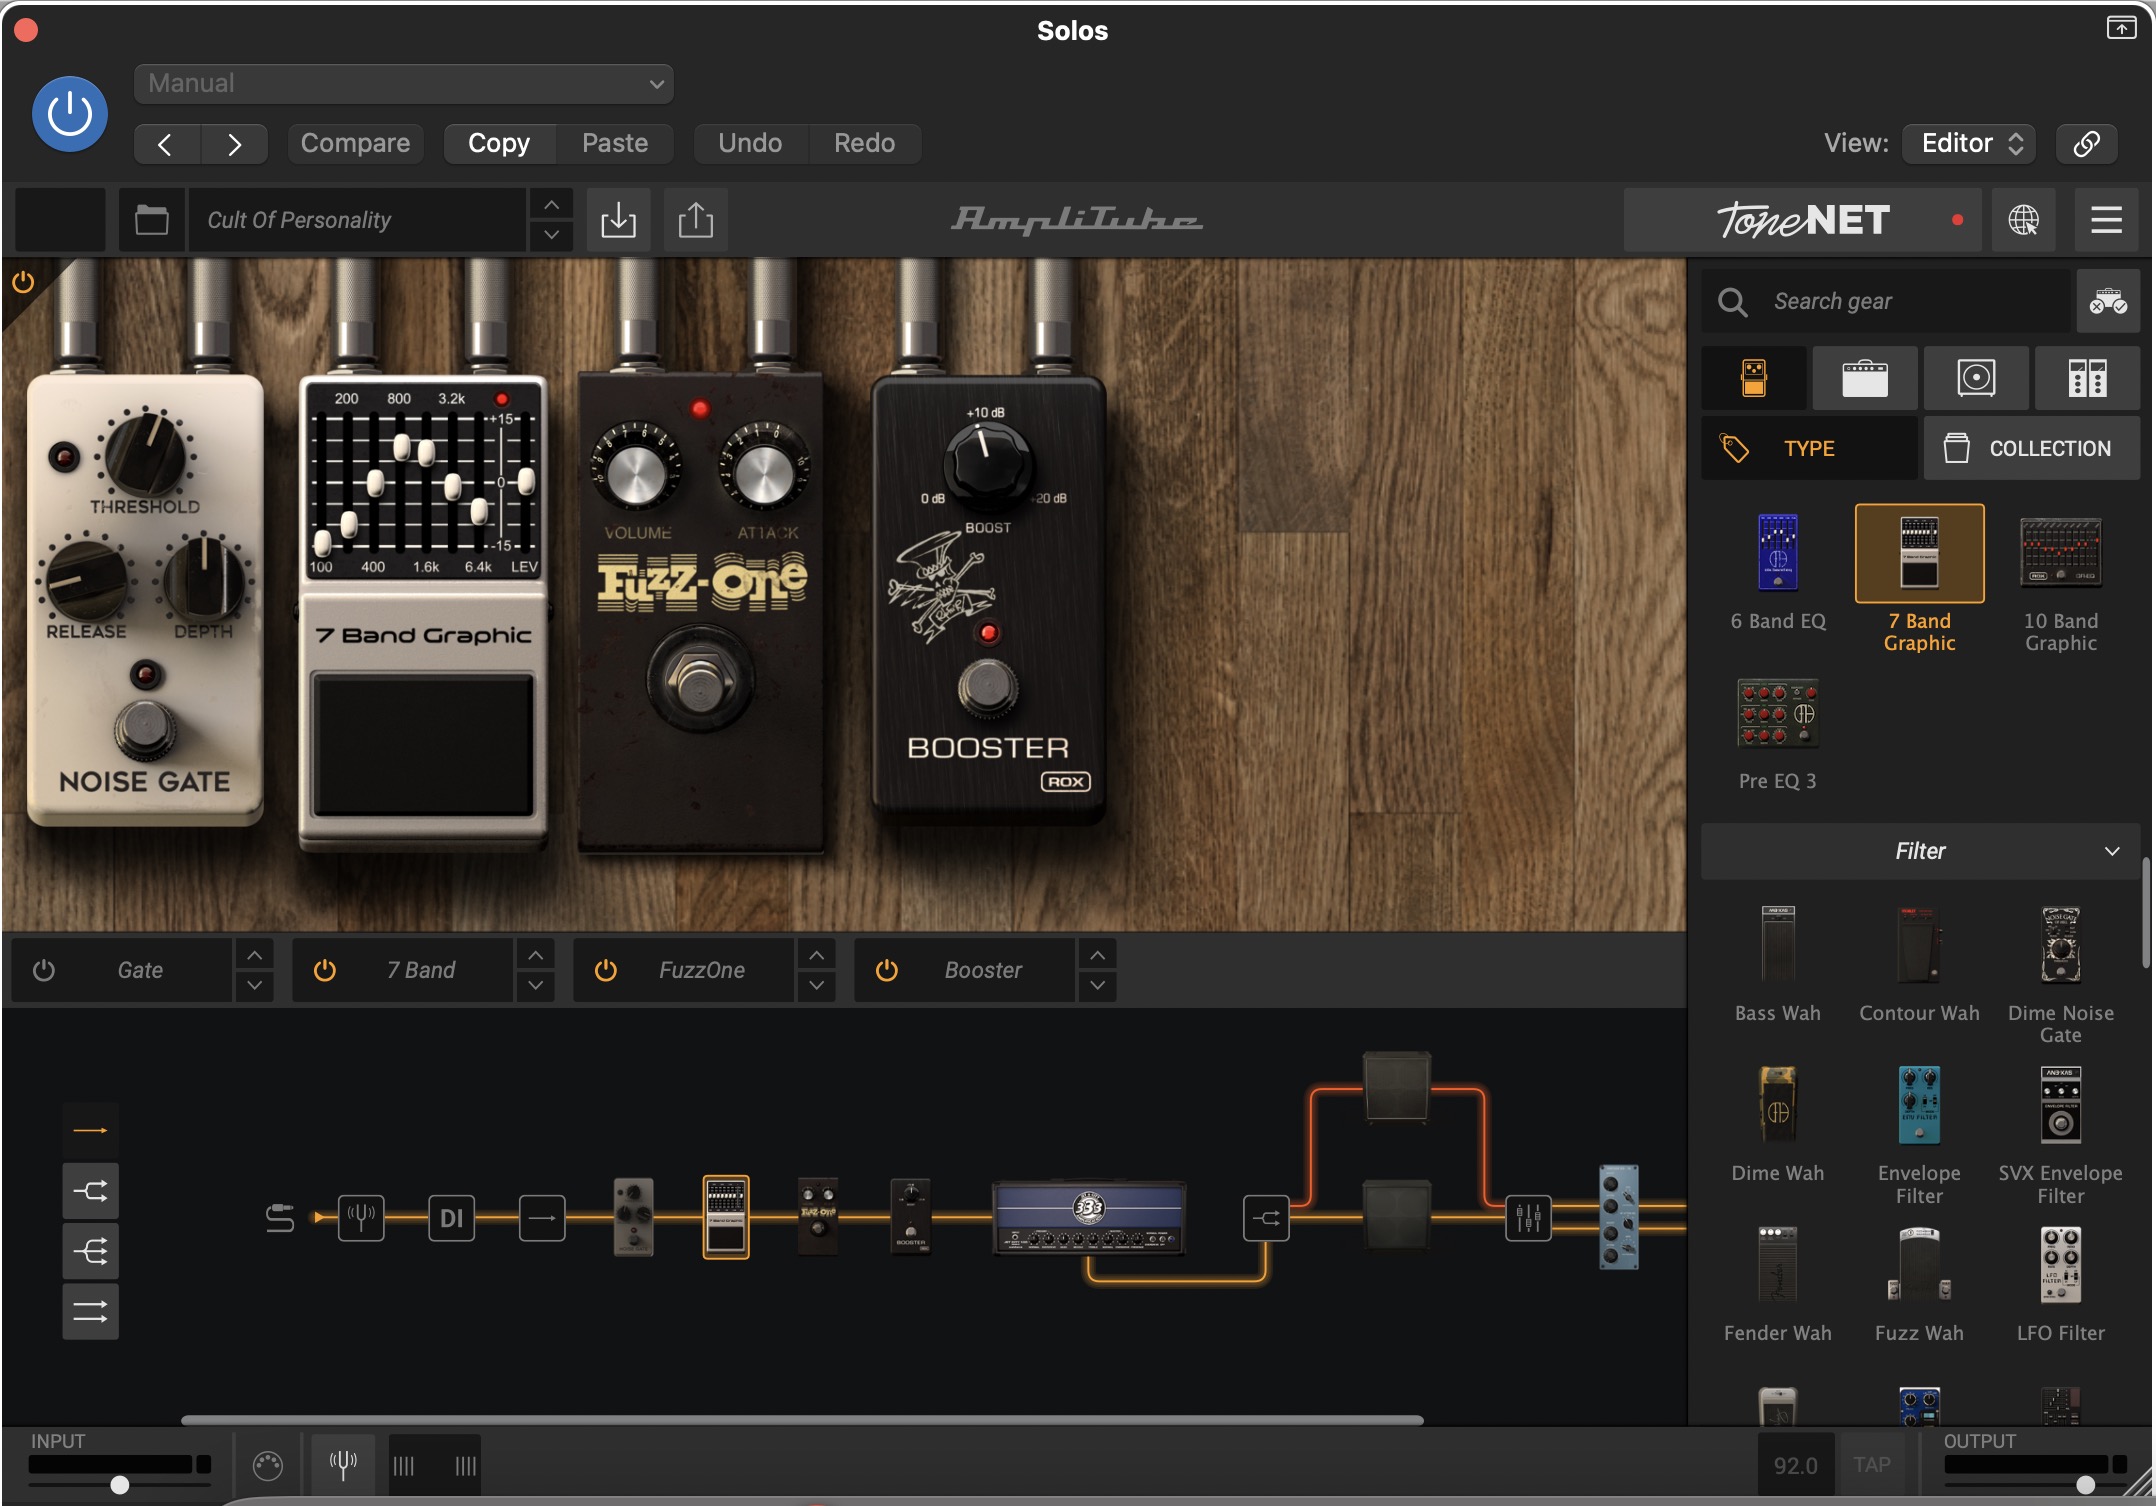Click the Undo button
Viewport: 2156px width, 1506px height.
(750, 144)
